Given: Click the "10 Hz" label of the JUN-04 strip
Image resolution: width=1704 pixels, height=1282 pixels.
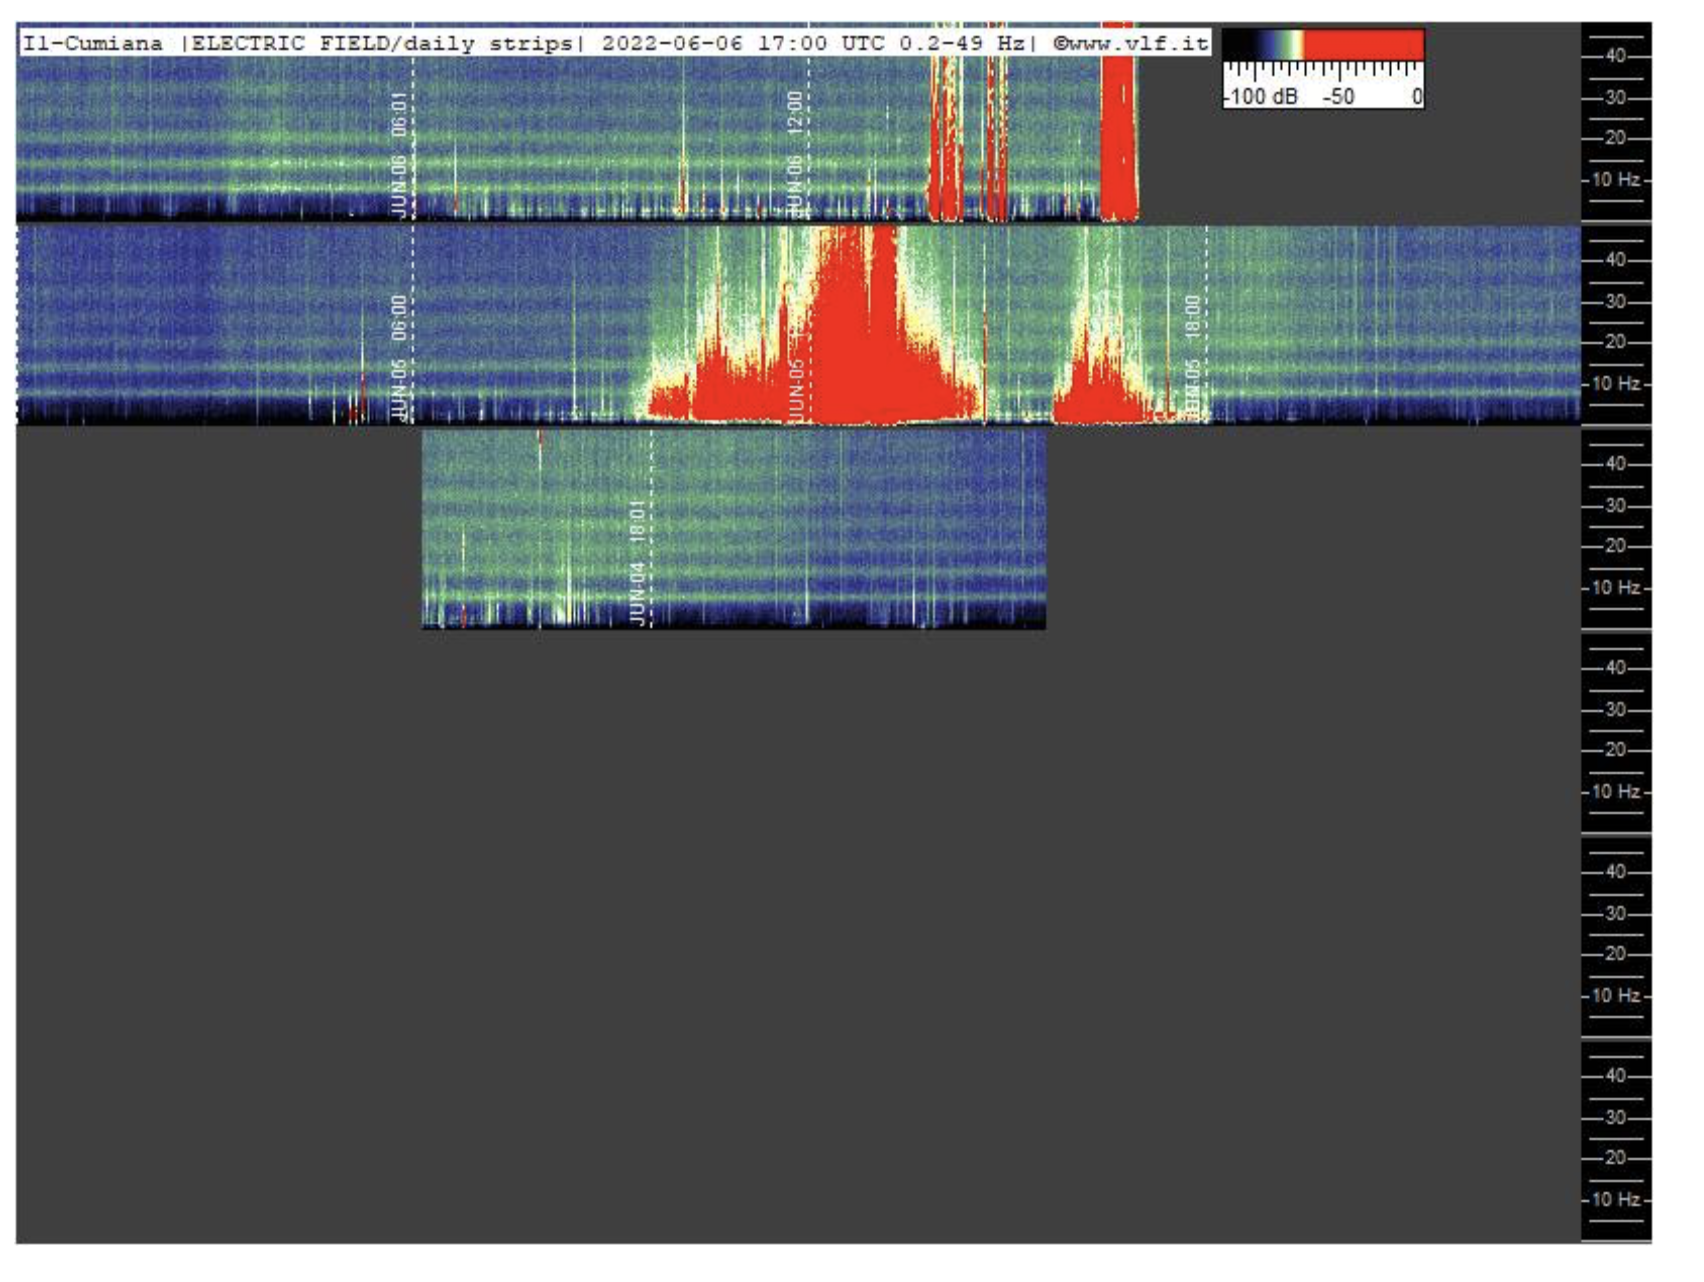Looking at the screenshot, I should pyautogui.click(x=1616, y=588).
